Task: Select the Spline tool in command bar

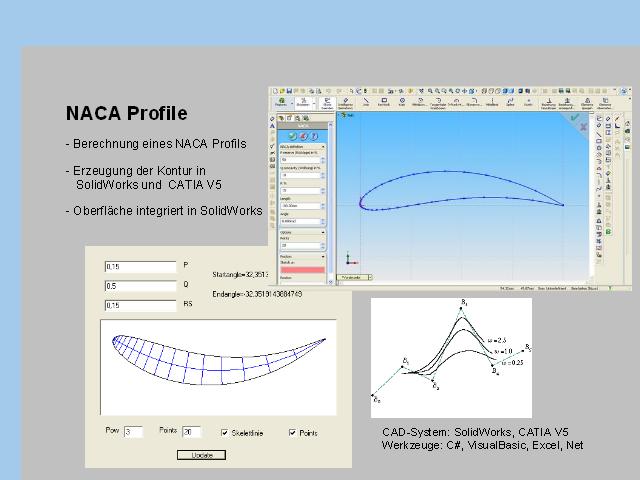Action: coord(510,102)
